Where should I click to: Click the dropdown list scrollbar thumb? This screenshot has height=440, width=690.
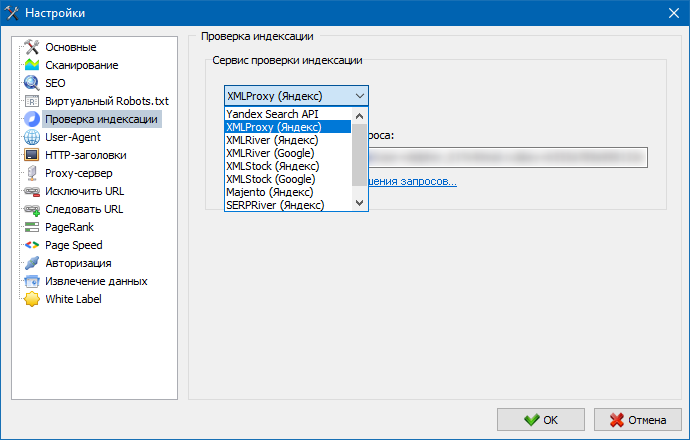[360, 154]
